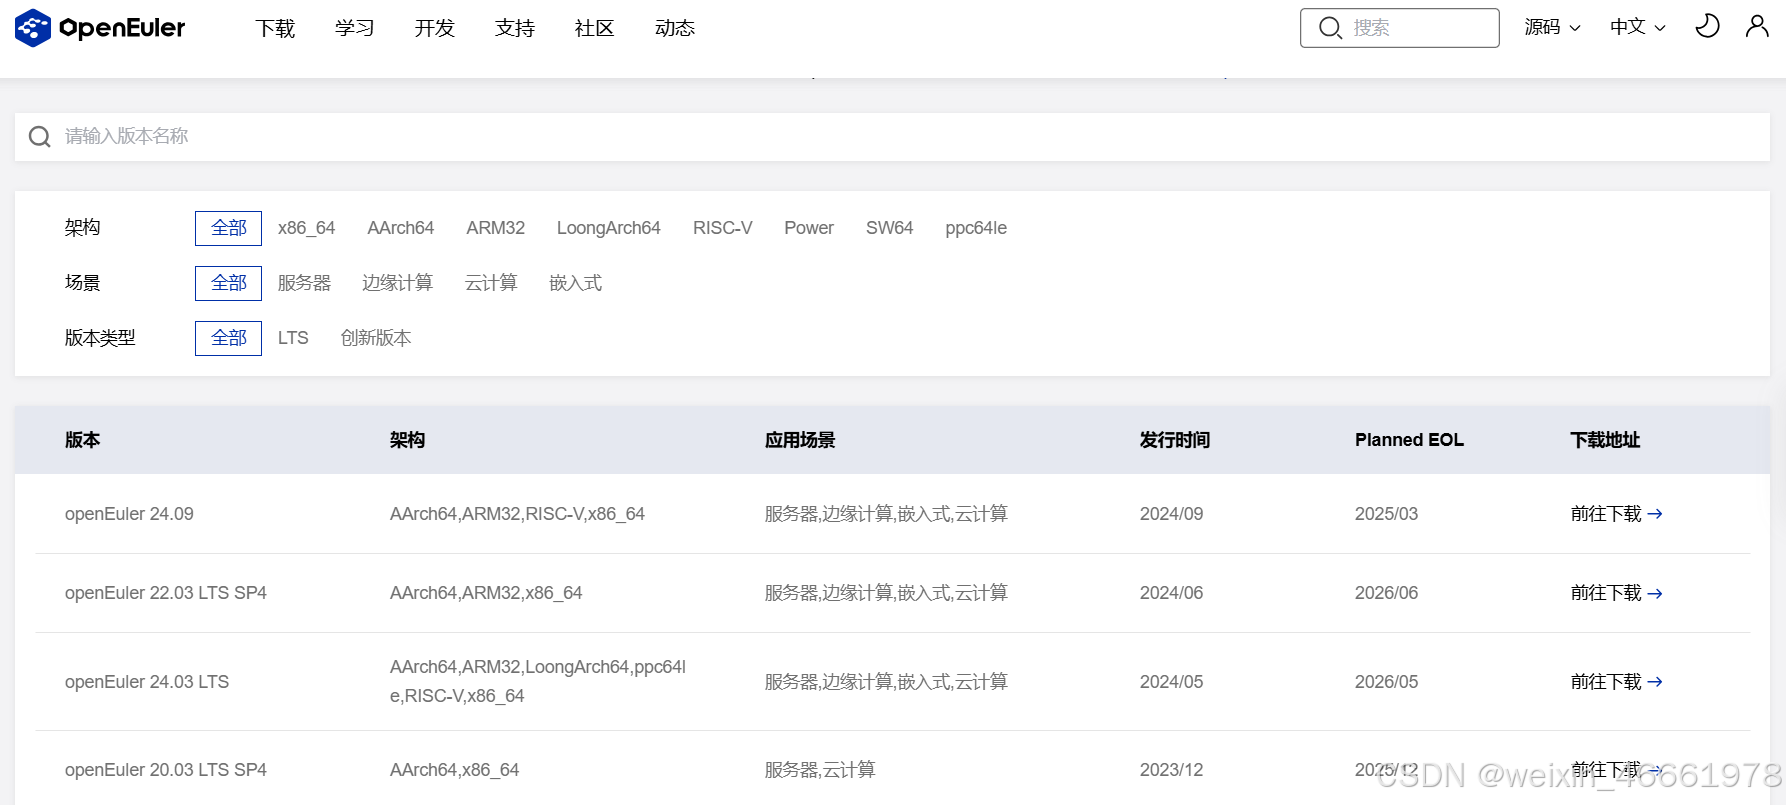The image size is (1786, 805).
Task: Filter scenario by 服务器
Action: (x=304, y=283)
